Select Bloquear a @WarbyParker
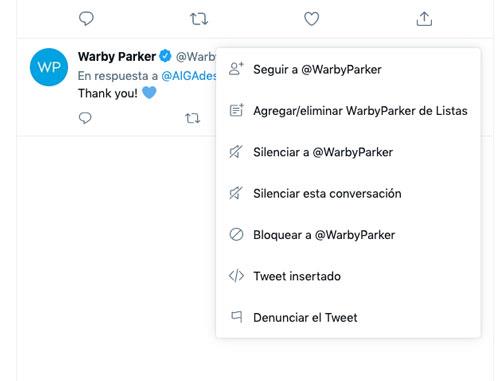The width and height of the screenshot is (500, 381). coord(348,235)
